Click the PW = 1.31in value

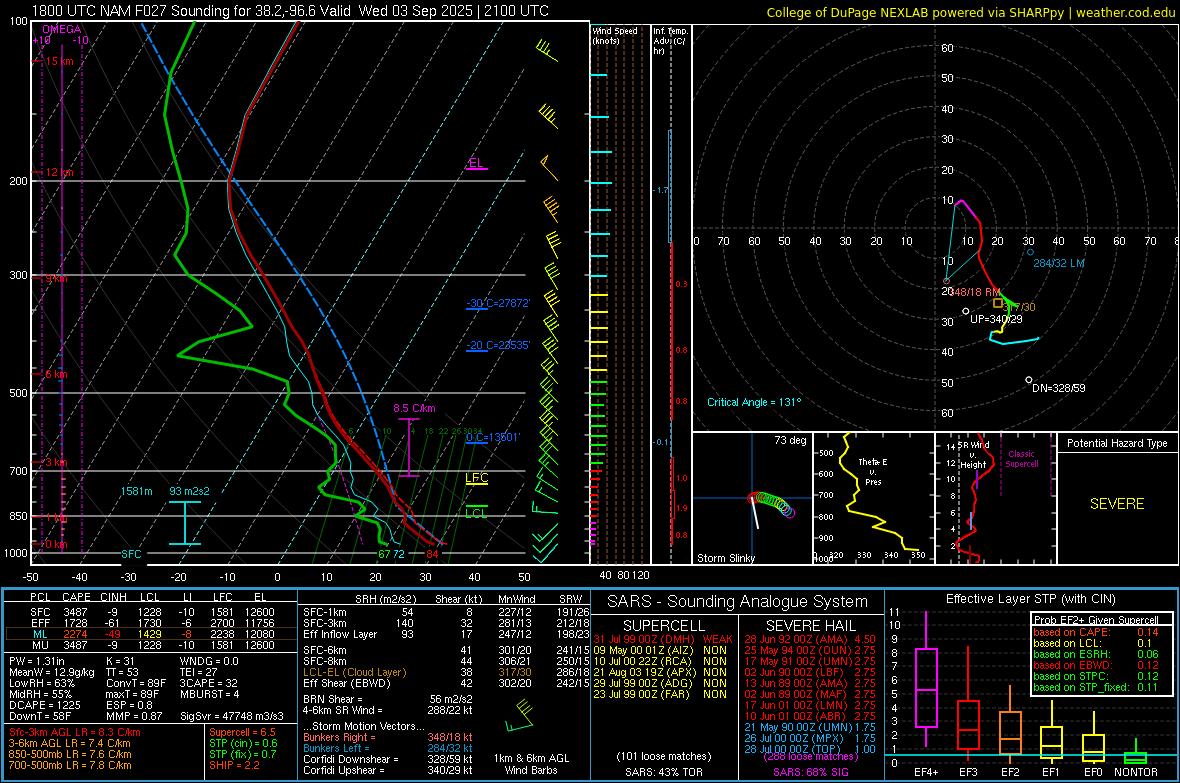37,661
